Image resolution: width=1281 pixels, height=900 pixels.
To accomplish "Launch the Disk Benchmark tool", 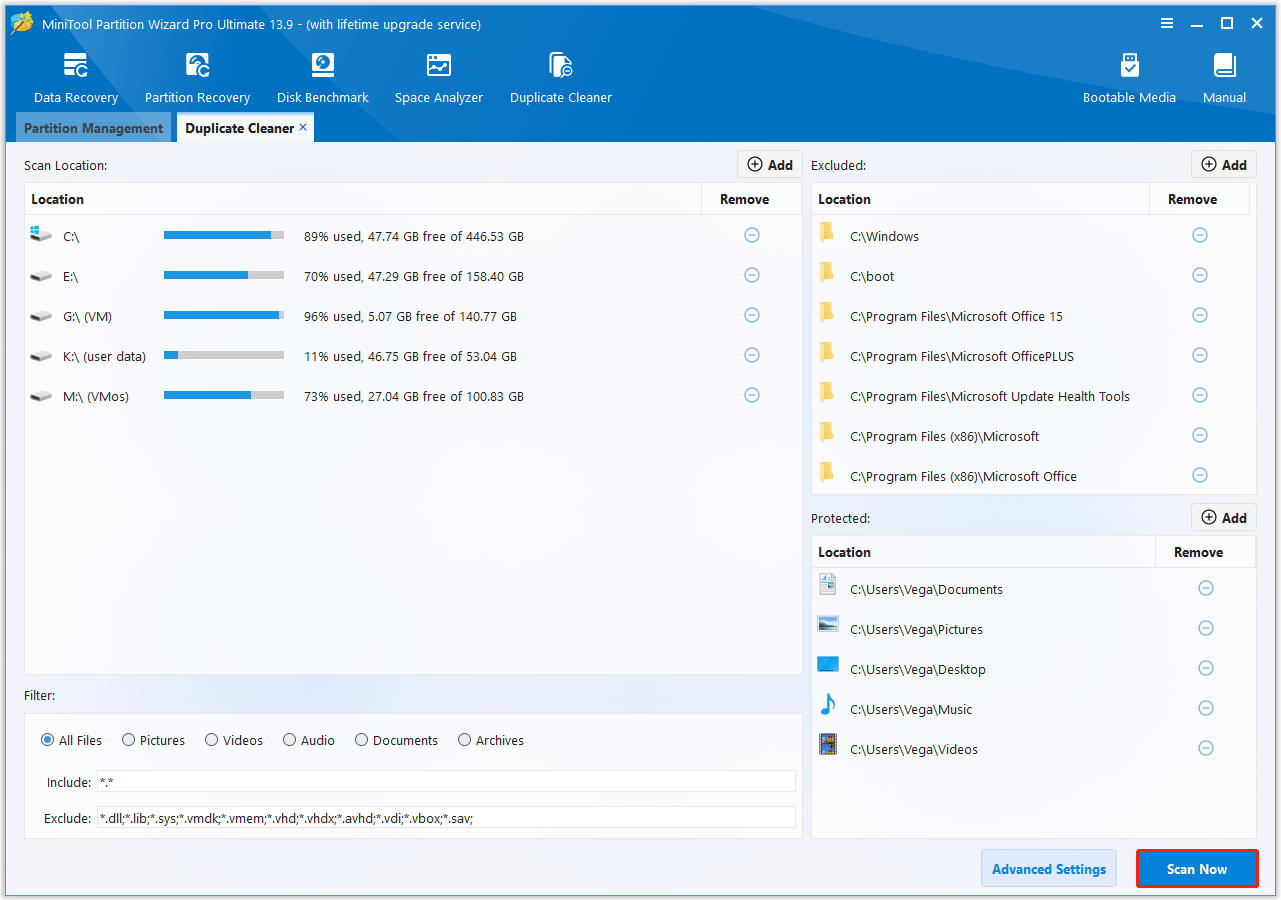I will pos(323,79).
